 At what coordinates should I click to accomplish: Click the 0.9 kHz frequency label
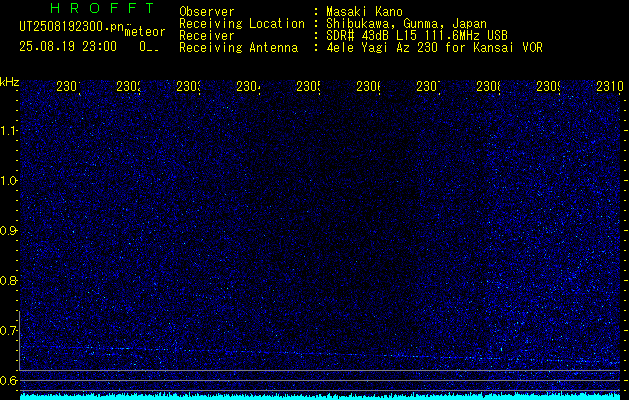pos(9,231)
